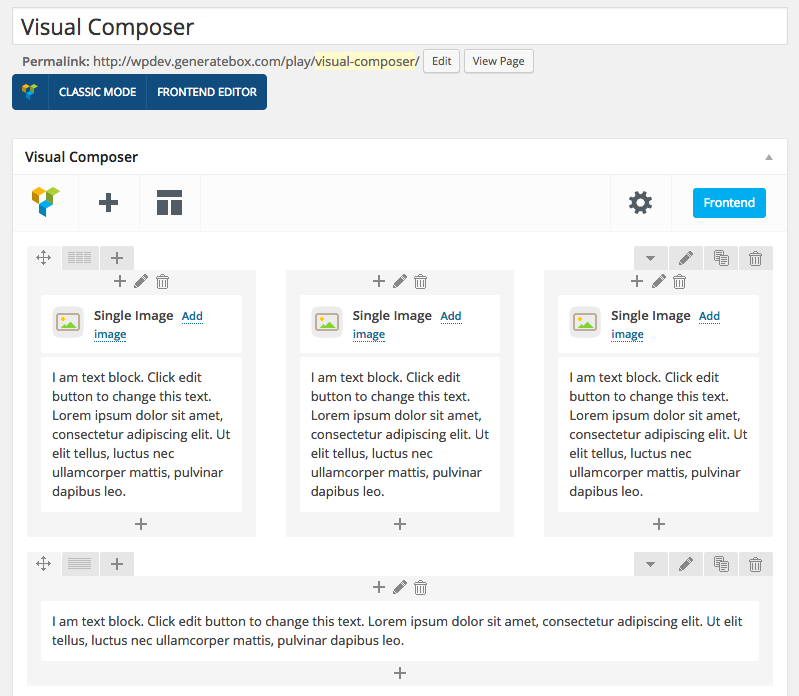The width and height of the screenshot is (799, 696).
Task: Delete the first row with trash icon
Action: coord(755,258)
